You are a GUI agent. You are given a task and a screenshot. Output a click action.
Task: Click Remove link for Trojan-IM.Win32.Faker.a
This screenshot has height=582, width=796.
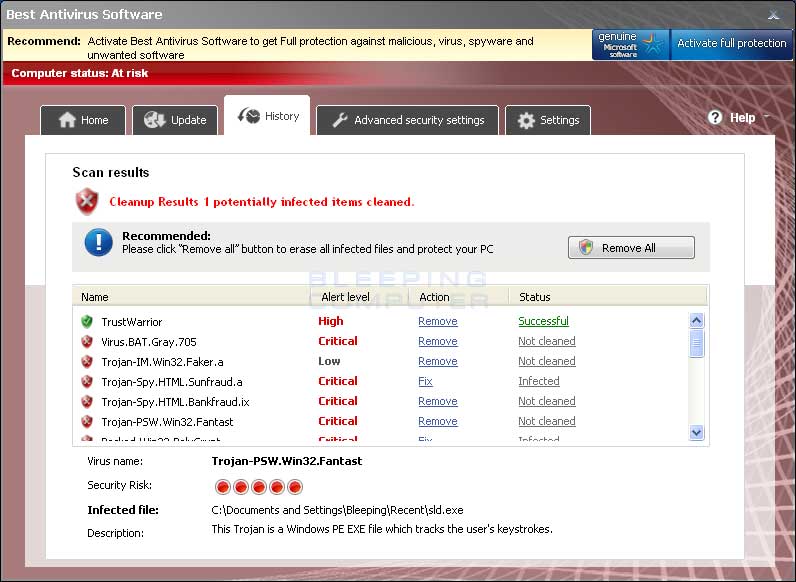point(438,361)
